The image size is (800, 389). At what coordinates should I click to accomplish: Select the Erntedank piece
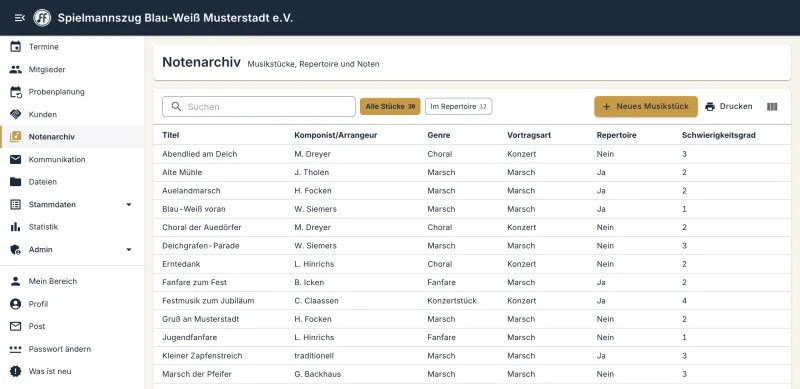click(x=472, y=264)
